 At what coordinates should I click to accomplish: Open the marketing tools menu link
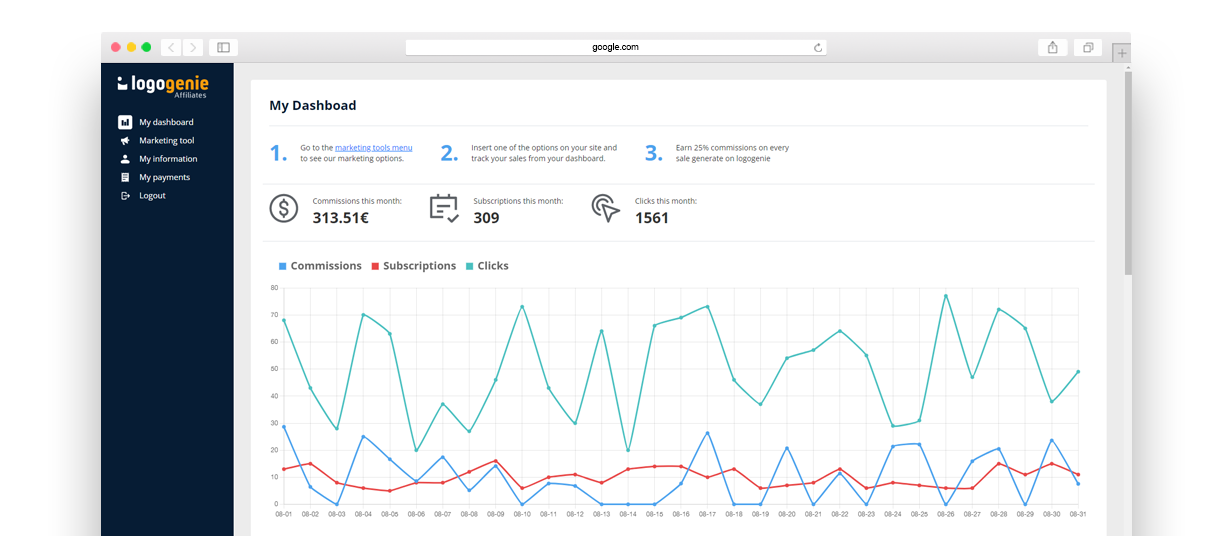(x=373, y=148)
